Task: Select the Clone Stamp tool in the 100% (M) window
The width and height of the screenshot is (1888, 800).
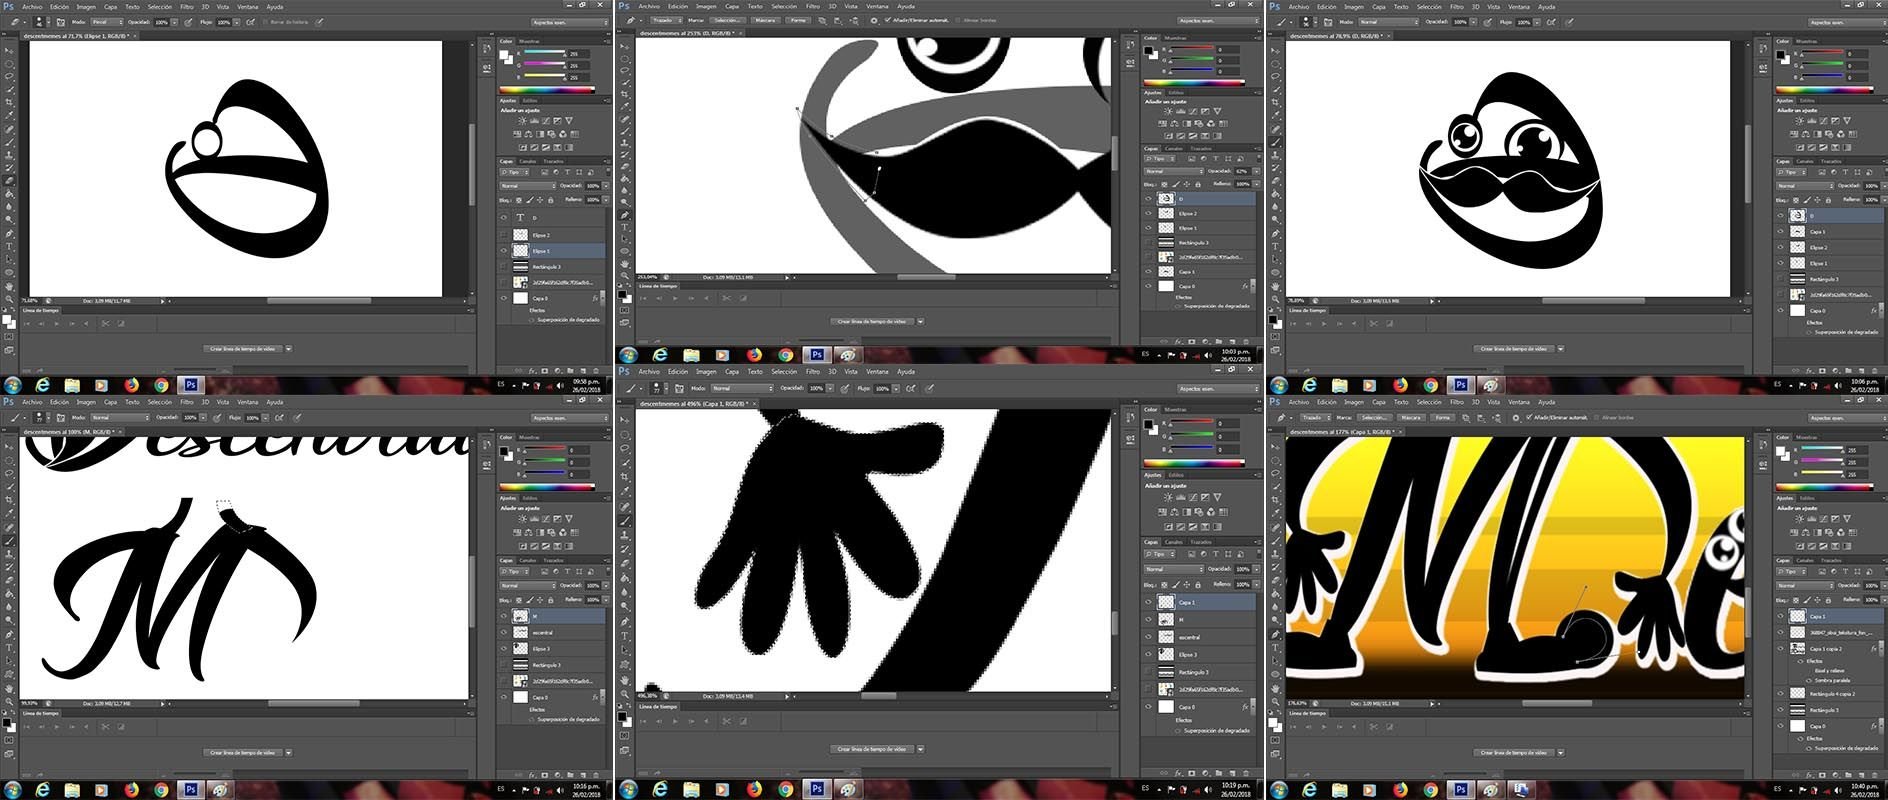Action: pyautogui.click(x=11, y=554)
